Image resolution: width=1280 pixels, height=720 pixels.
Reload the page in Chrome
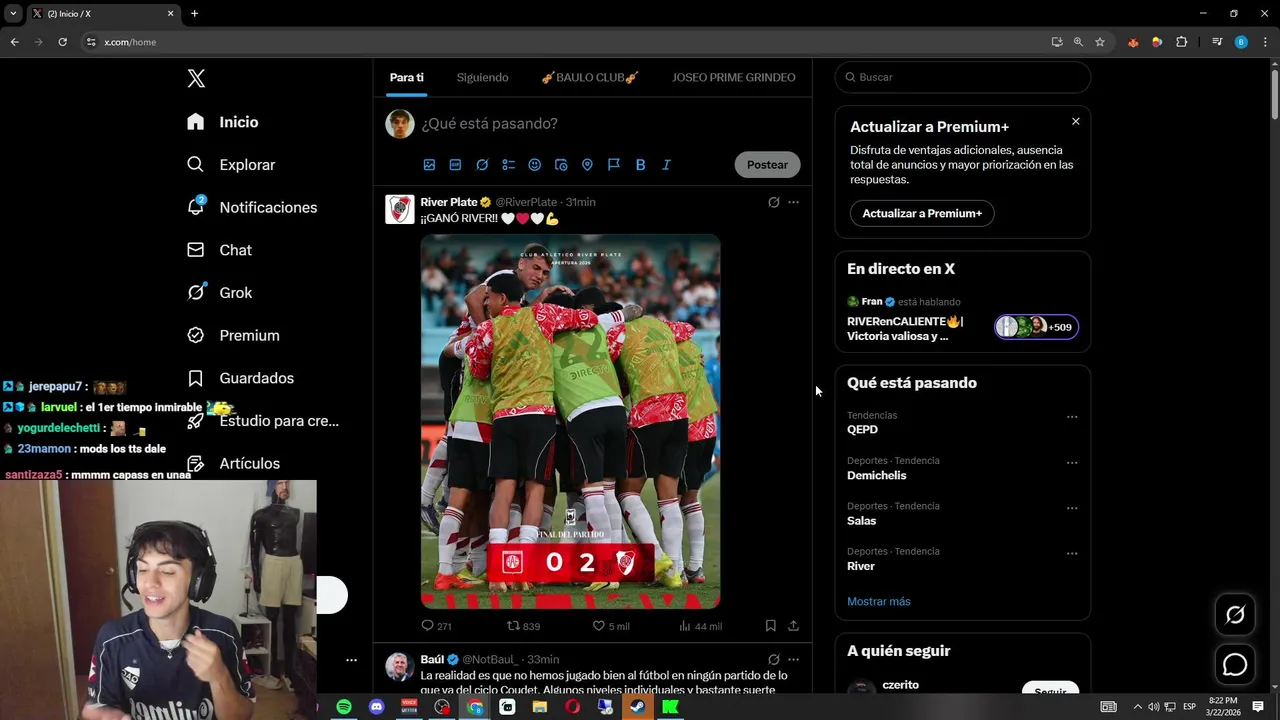coord(62,42)
